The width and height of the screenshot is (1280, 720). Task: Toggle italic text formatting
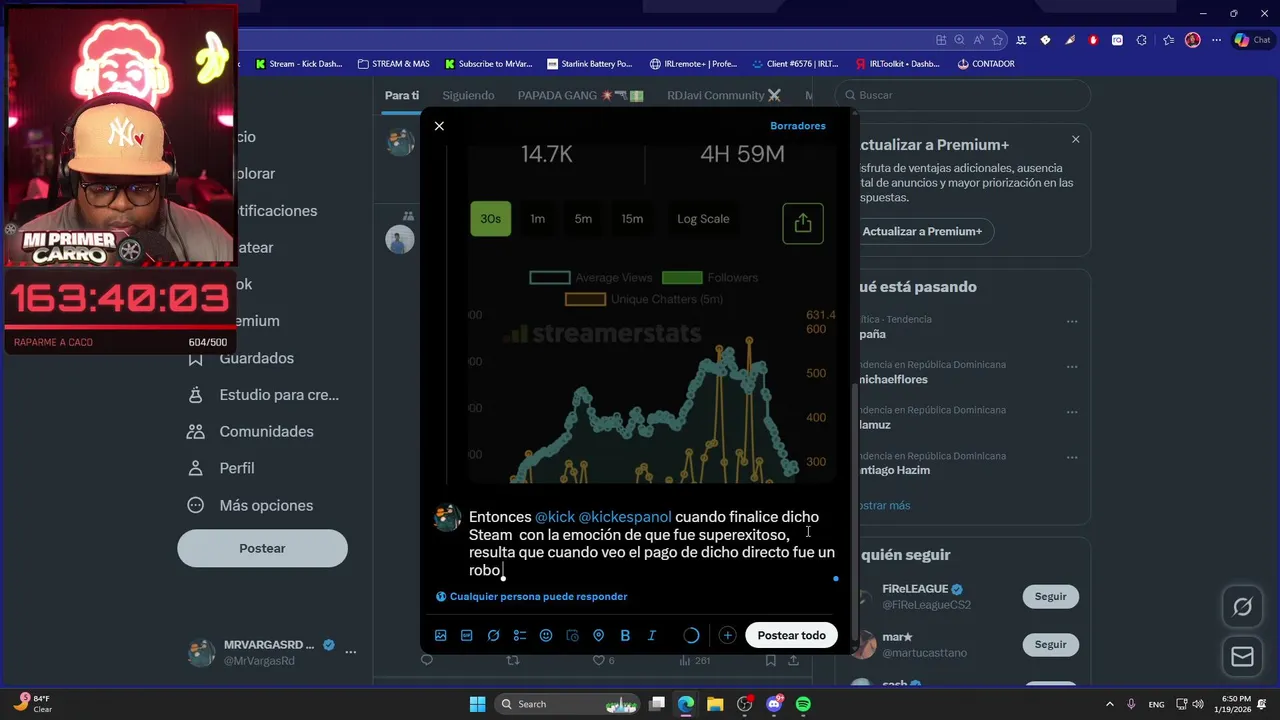[x=652, y=635]
